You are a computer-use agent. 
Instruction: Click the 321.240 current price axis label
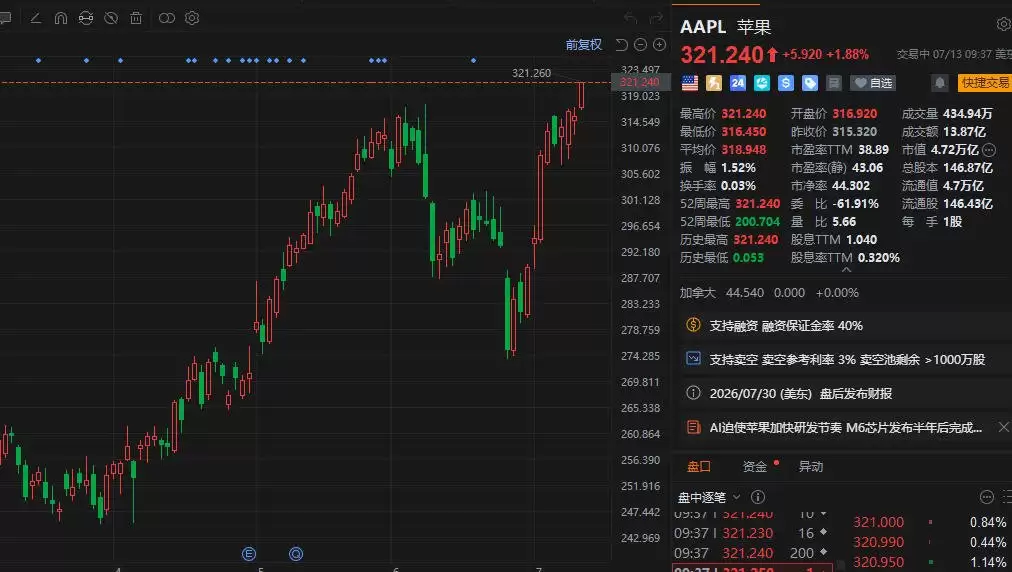pyautogui.click(x=639, y=82)
